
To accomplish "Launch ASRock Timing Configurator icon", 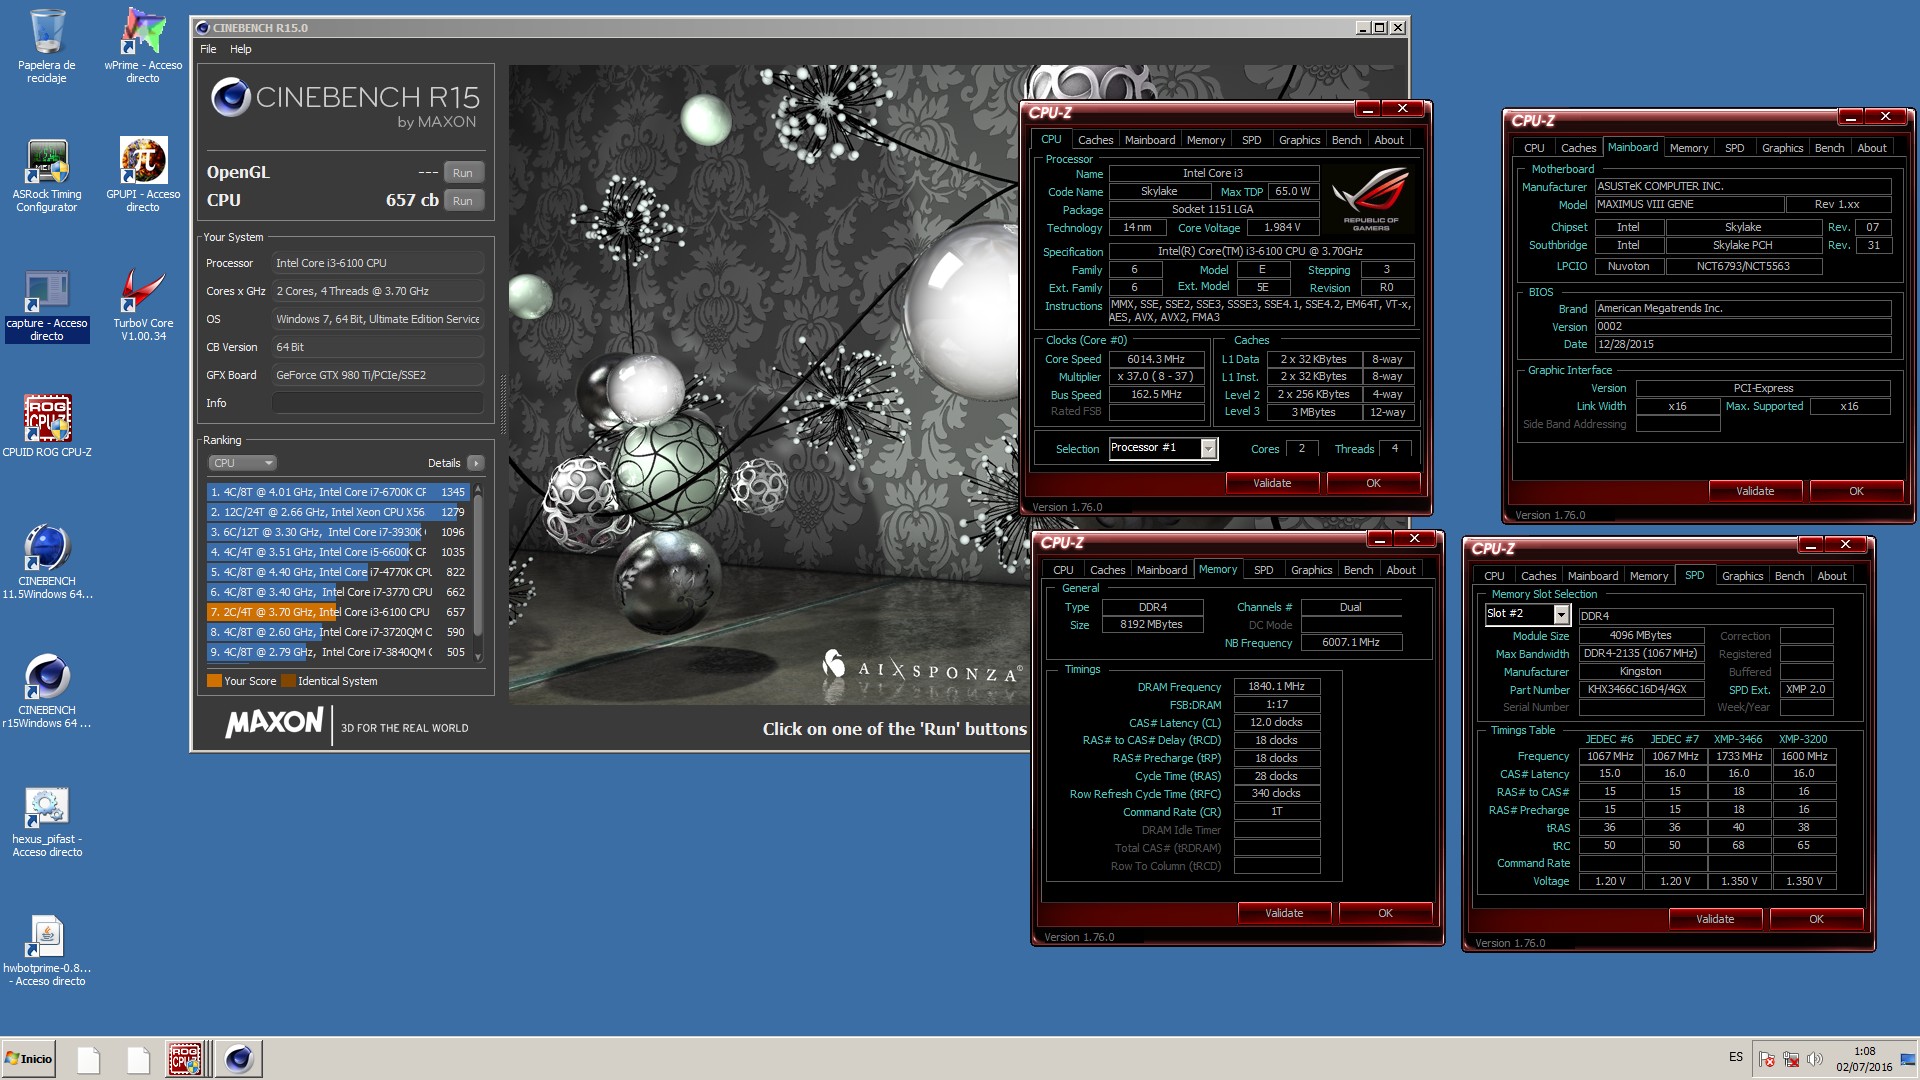I will pos(47,175).
